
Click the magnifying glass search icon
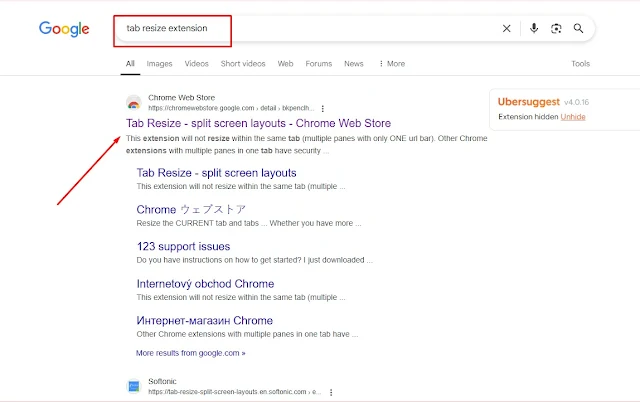point(578,28)
